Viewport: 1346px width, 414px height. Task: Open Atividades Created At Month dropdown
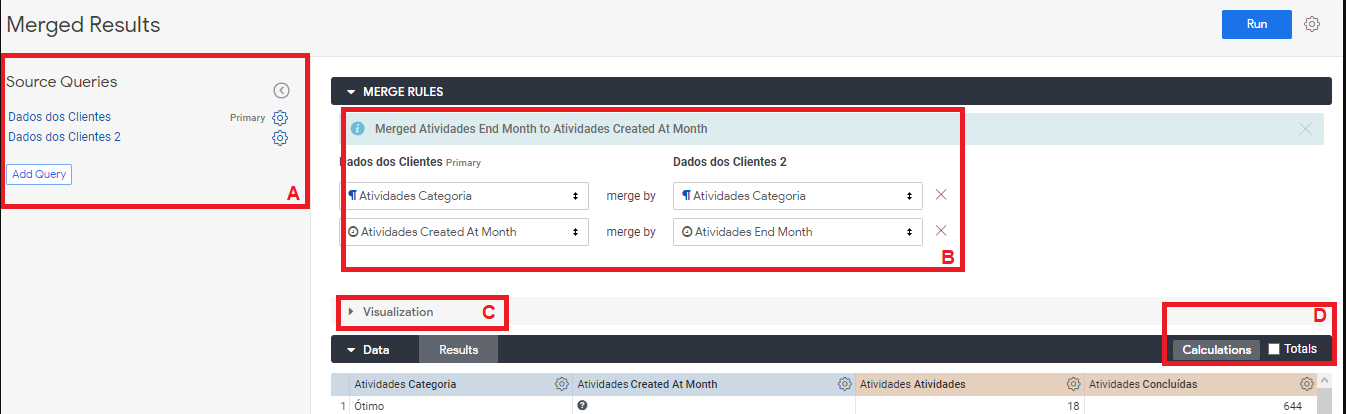click(464, 232)
